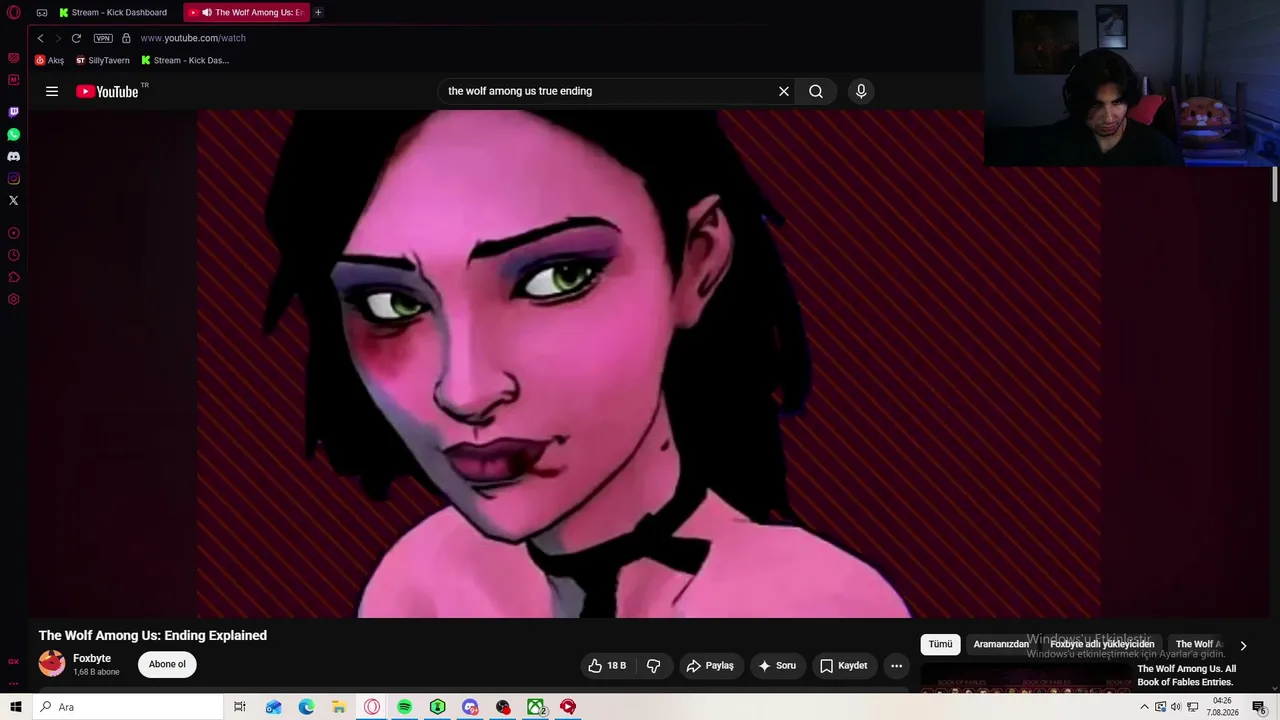This screenshot has width=1280, height=720.
Task: Switch to the Stream - Kick Dashboard tab
Action: 113,13
